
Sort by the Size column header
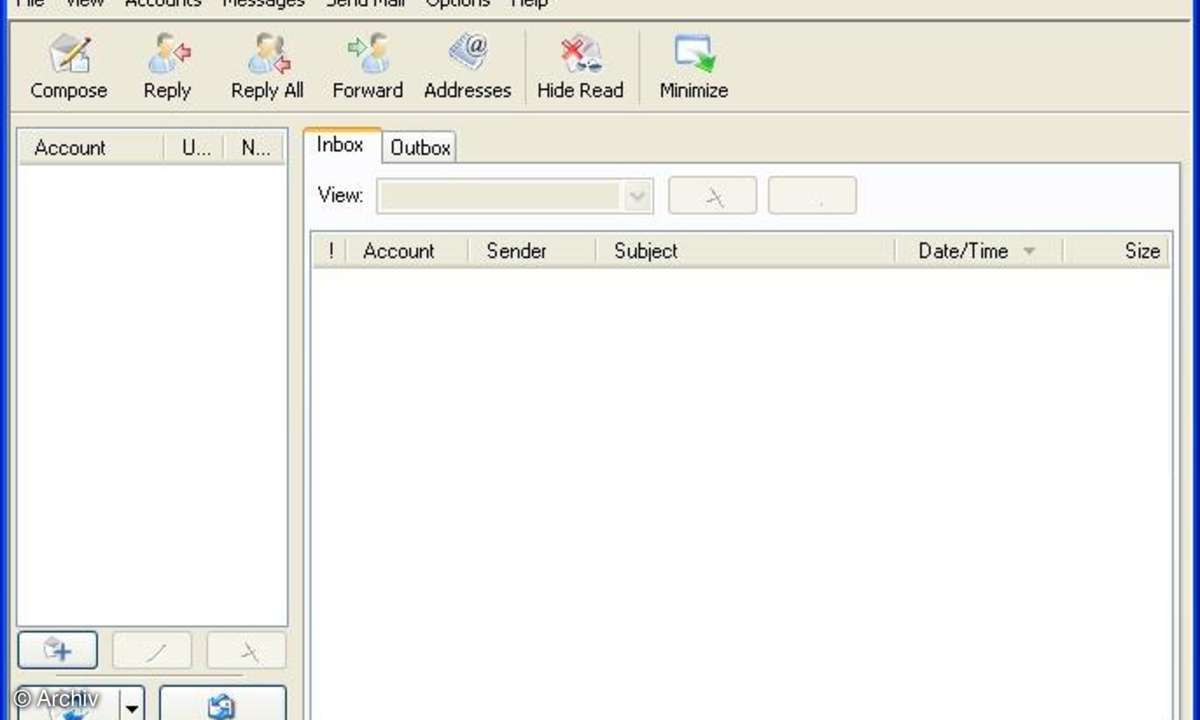(x=1117, y=251)
